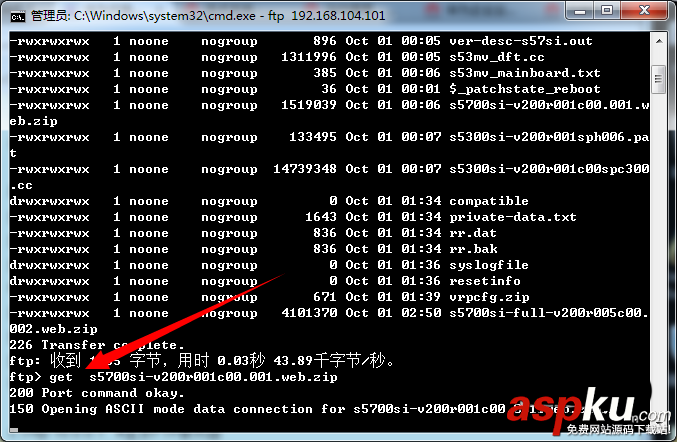Click the file size 133495
The image size is (677, 442).
tap(313, 137)
